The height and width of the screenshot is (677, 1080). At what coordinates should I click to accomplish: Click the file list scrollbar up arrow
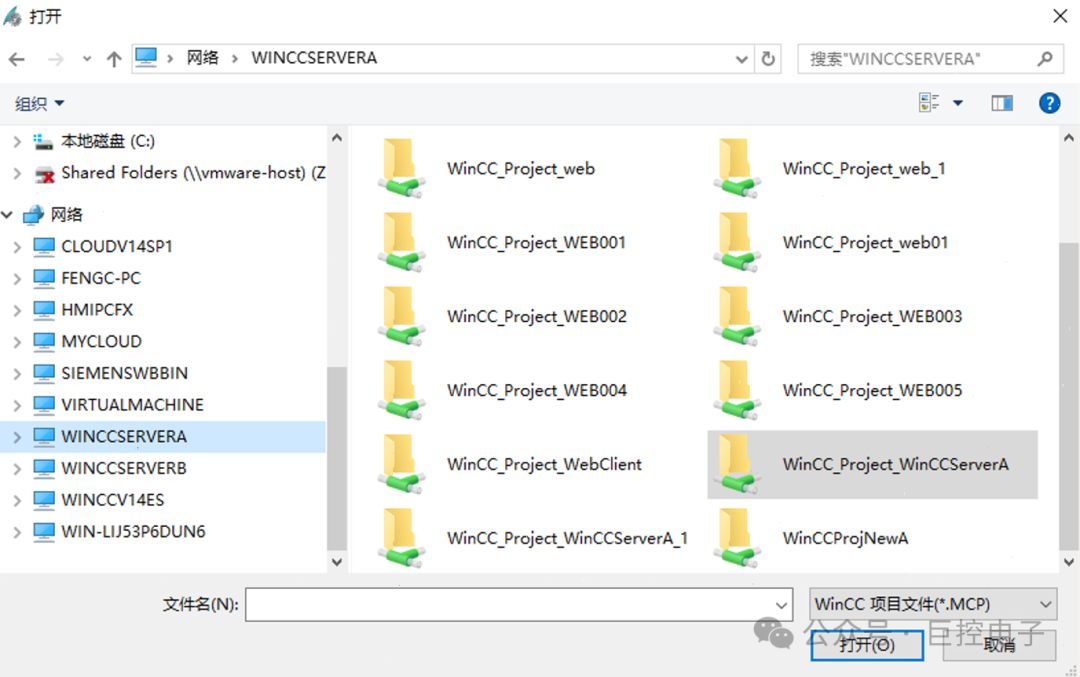[1068, 138]
